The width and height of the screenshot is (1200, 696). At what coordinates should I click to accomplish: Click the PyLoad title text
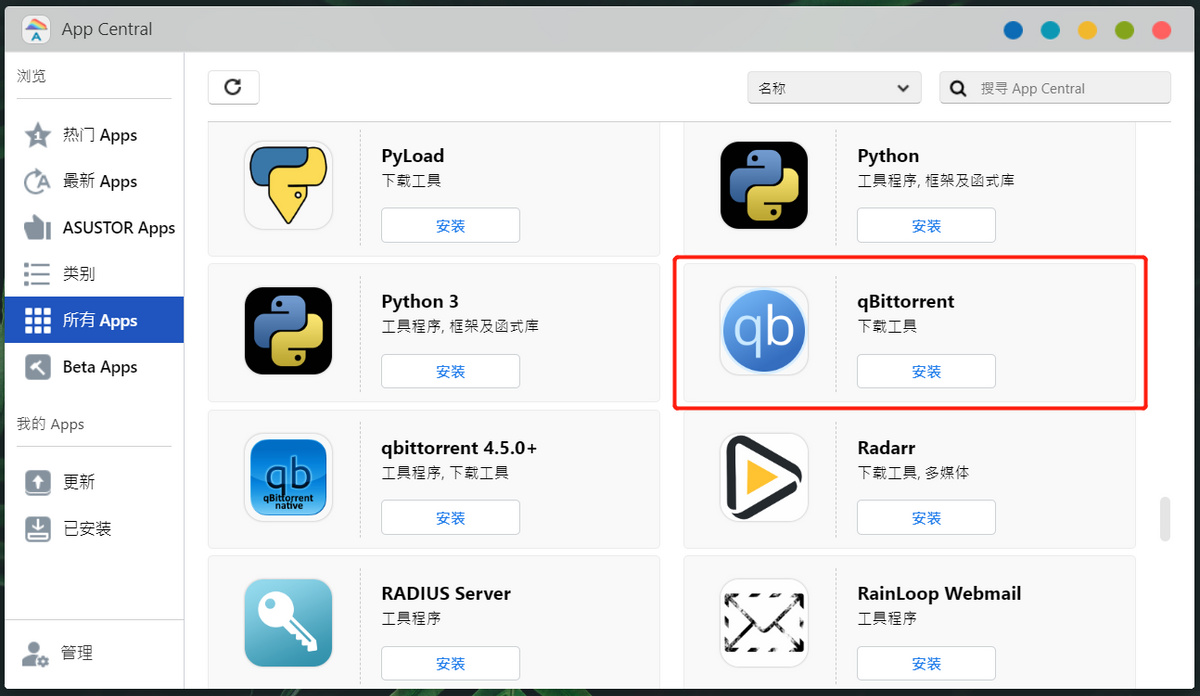pos(412,156)
